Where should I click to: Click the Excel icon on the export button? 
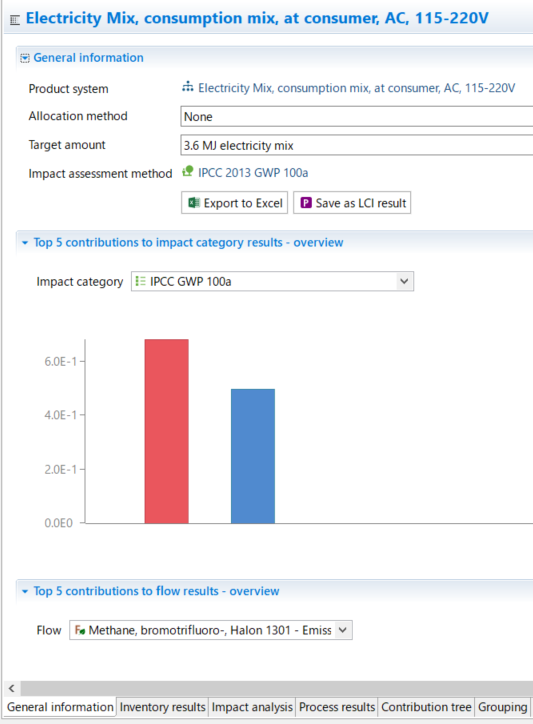click(194, 203)
